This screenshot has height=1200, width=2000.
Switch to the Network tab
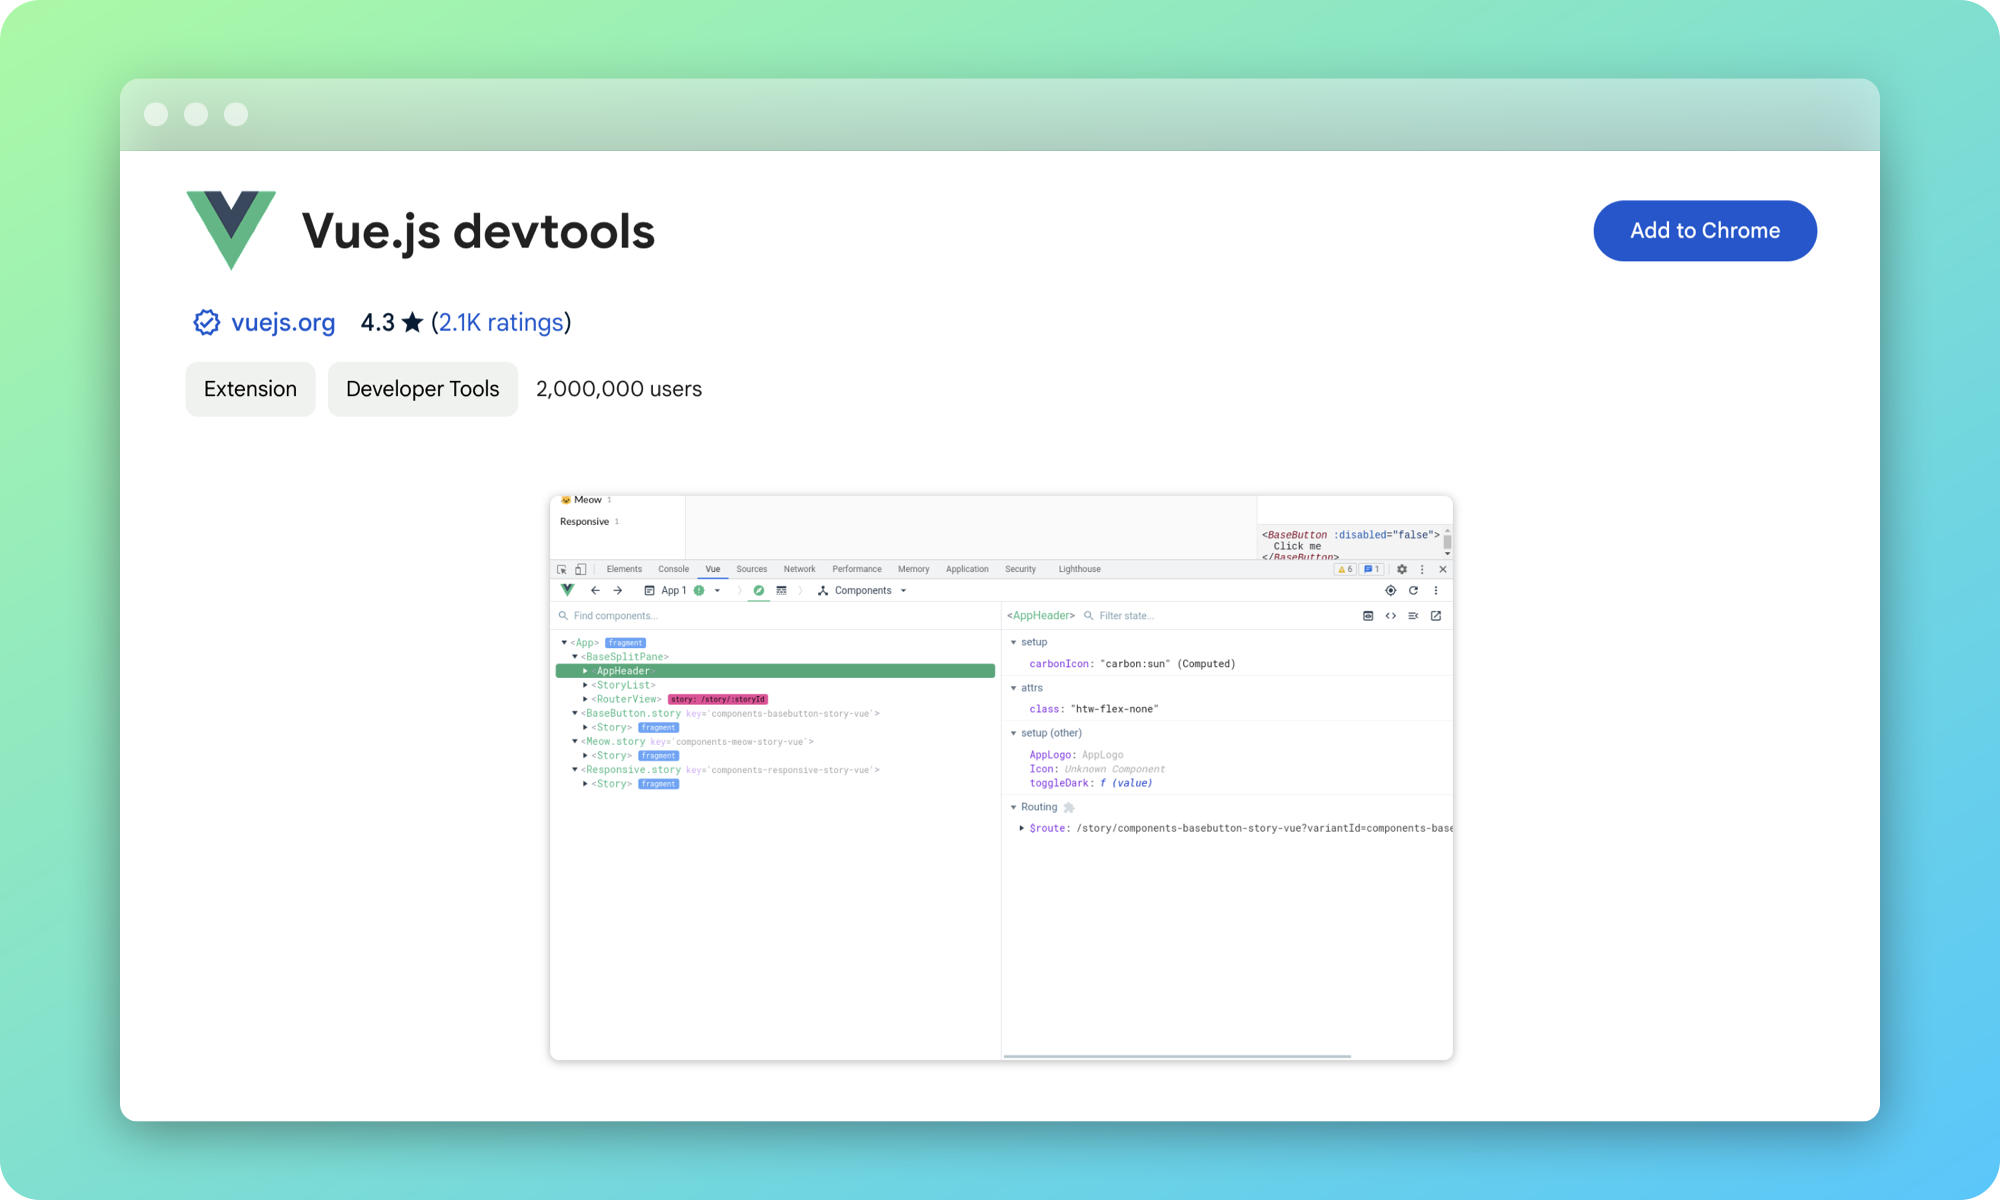pyautogui.click(x=800, y=569)
